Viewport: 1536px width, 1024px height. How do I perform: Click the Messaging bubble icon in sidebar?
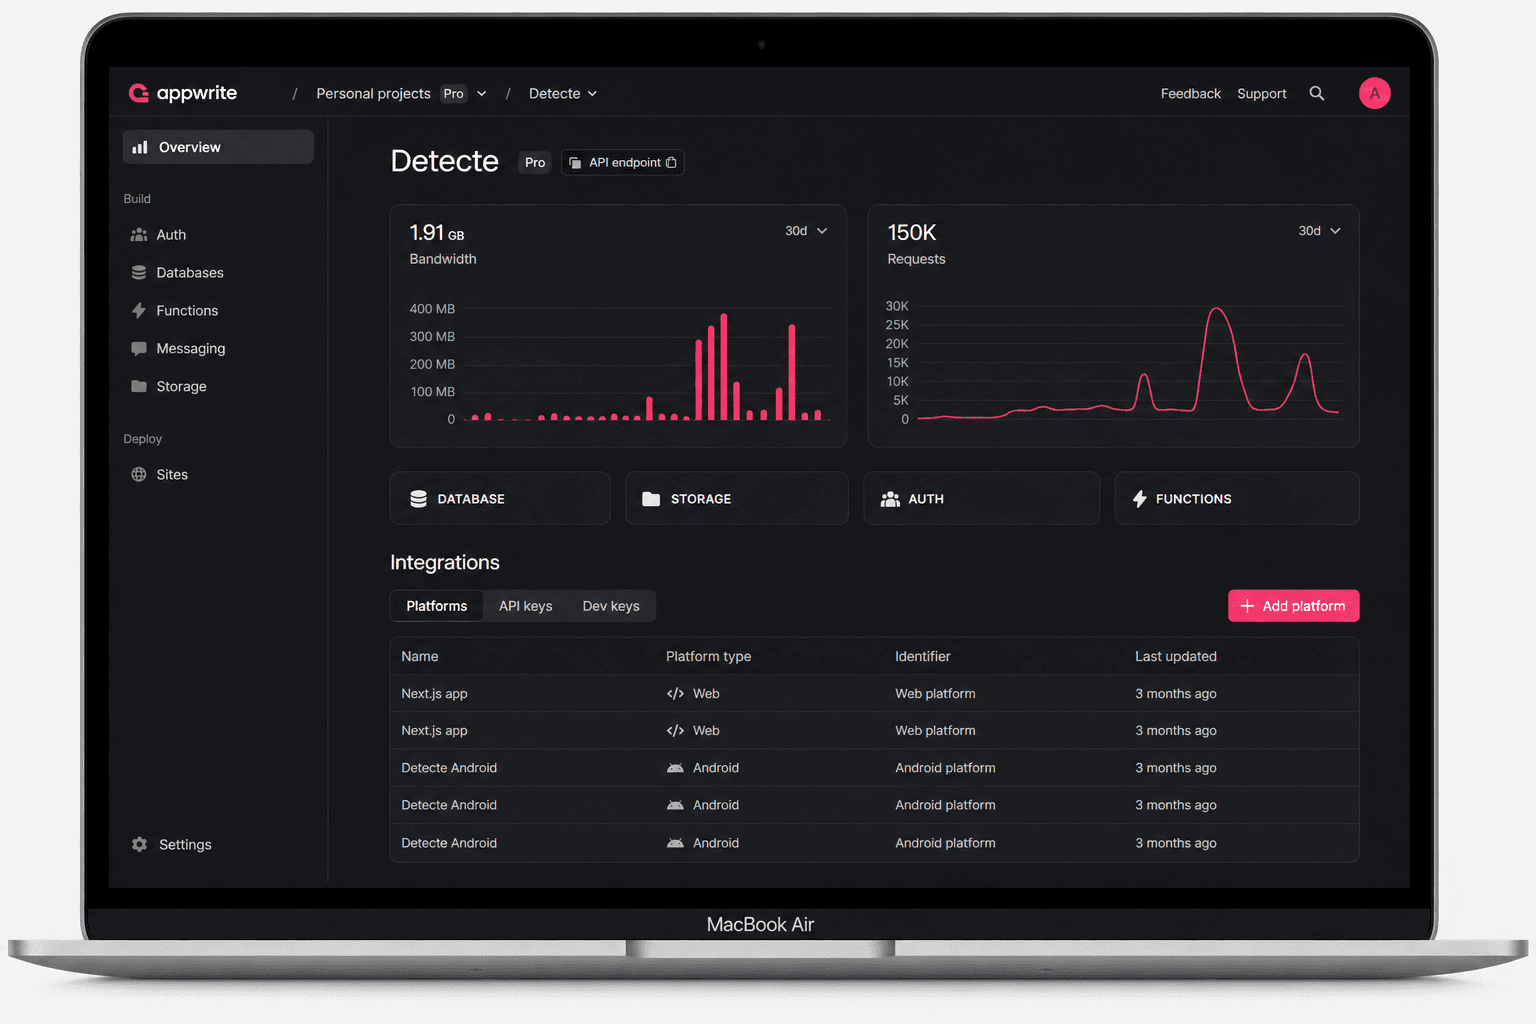[x=139, y=349]
